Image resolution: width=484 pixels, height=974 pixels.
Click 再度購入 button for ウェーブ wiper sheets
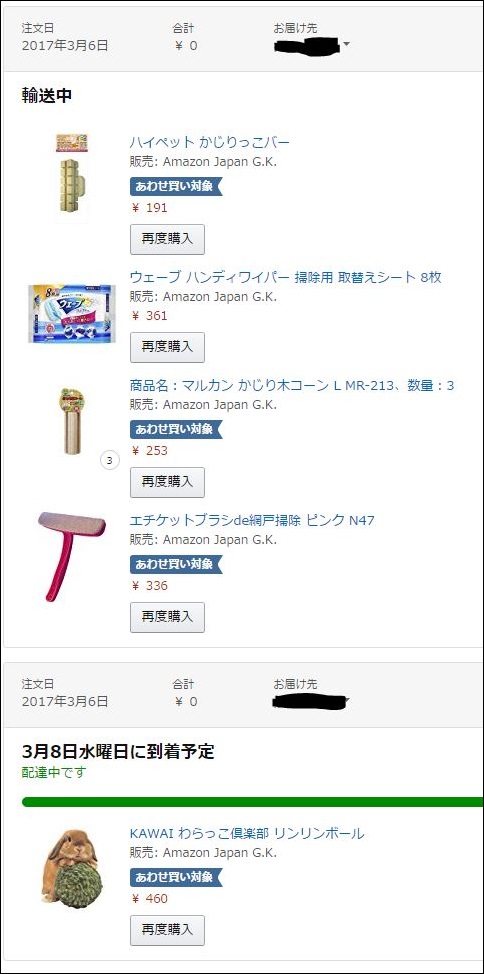(x=167, y=347)
